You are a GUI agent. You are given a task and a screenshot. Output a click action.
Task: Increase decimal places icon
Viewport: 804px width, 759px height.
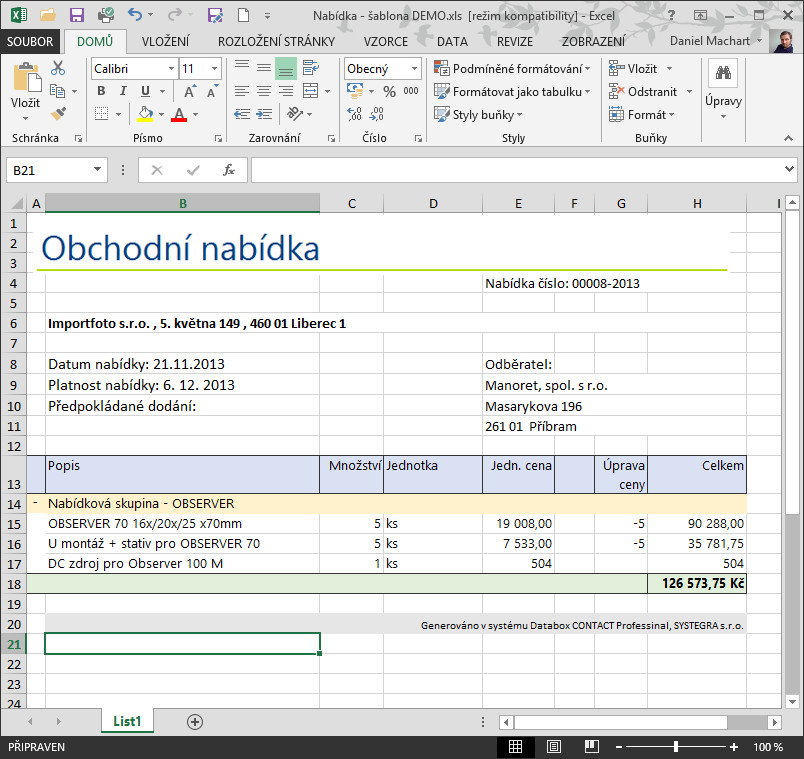point(354,113)
